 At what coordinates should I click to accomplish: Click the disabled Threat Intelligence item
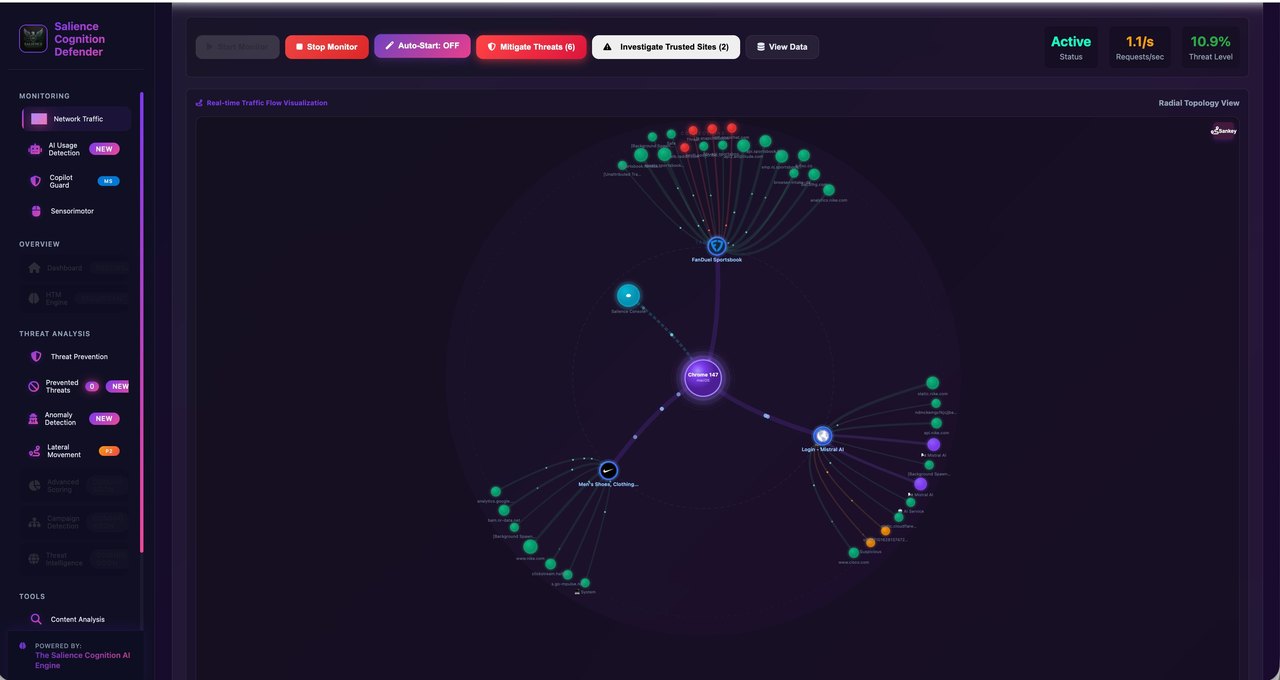click(x=76, y=559)
